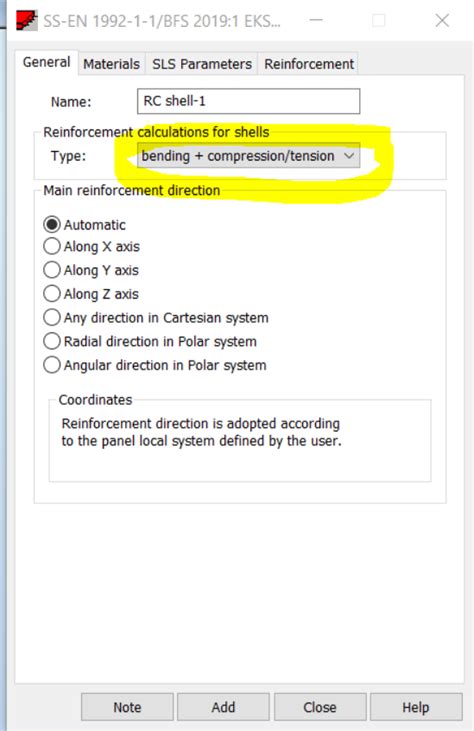
Task: Open the Note button
Action: (x=127, y=707)
